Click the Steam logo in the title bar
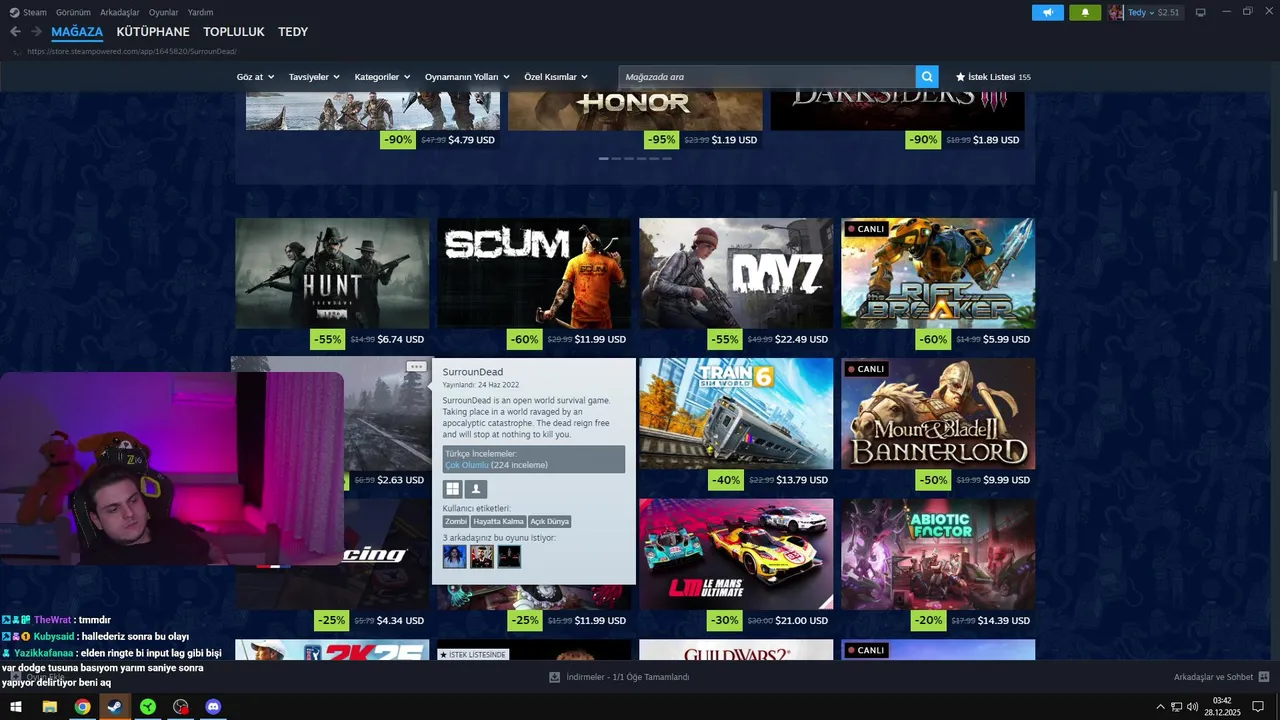The height and width of the screenshot is (720, 1280). click(14, 12)
